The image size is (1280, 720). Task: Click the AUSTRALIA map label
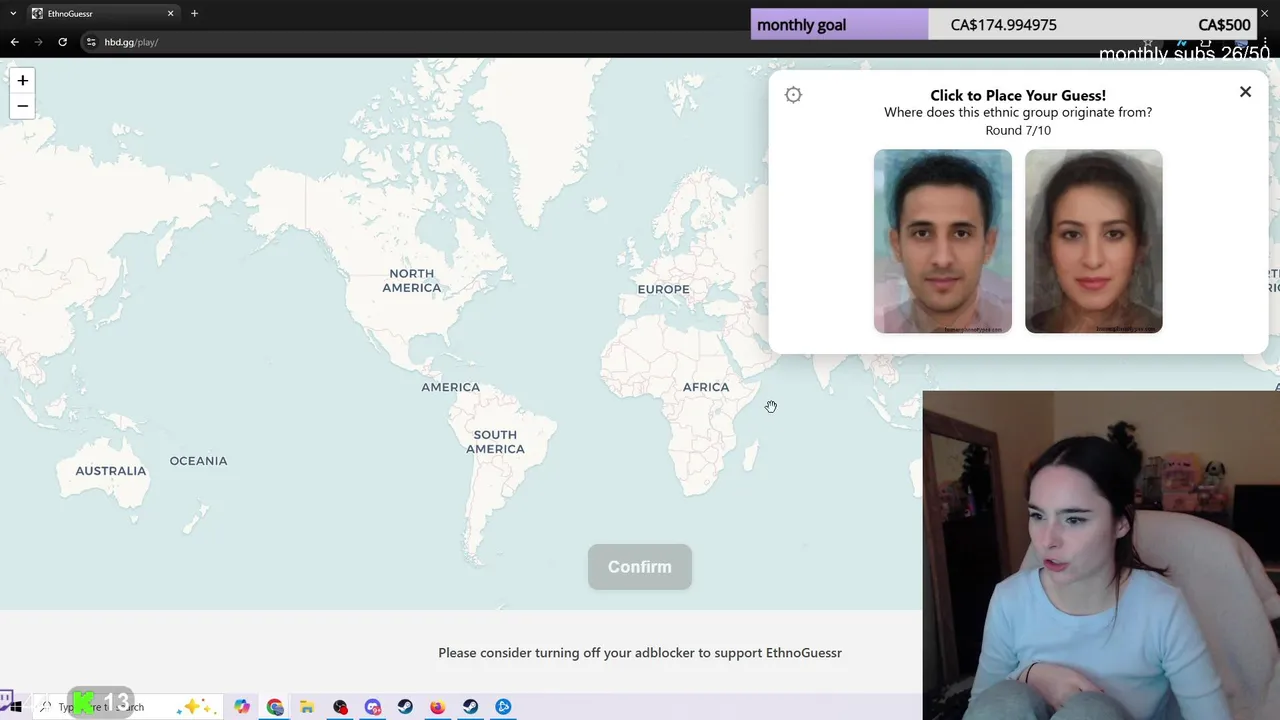(111, 471)
